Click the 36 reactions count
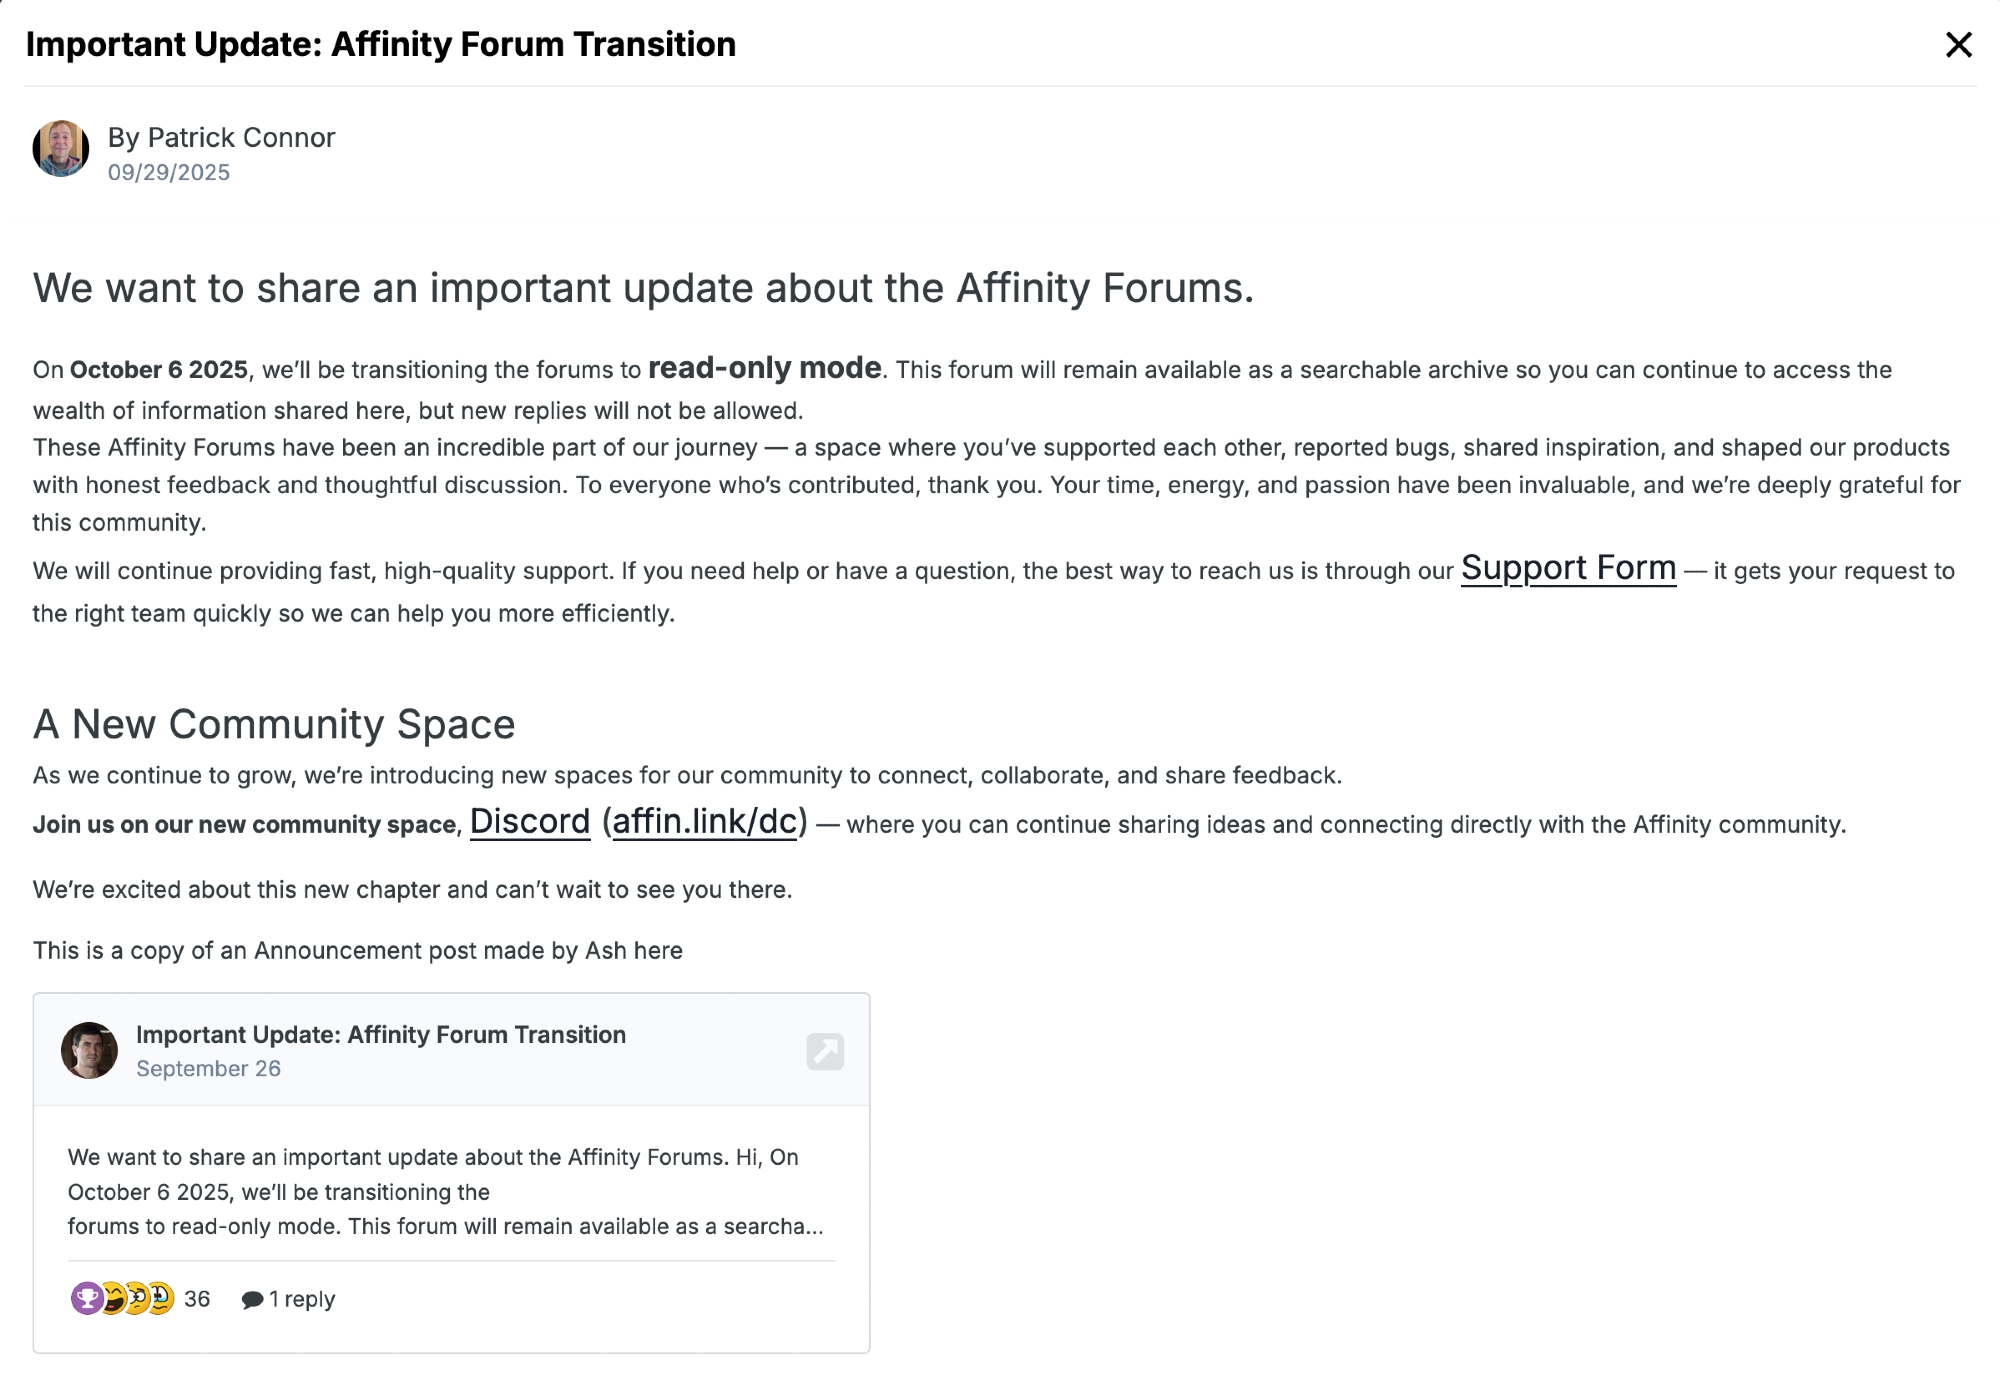2000x1375 pixels. click(197, 1299)
